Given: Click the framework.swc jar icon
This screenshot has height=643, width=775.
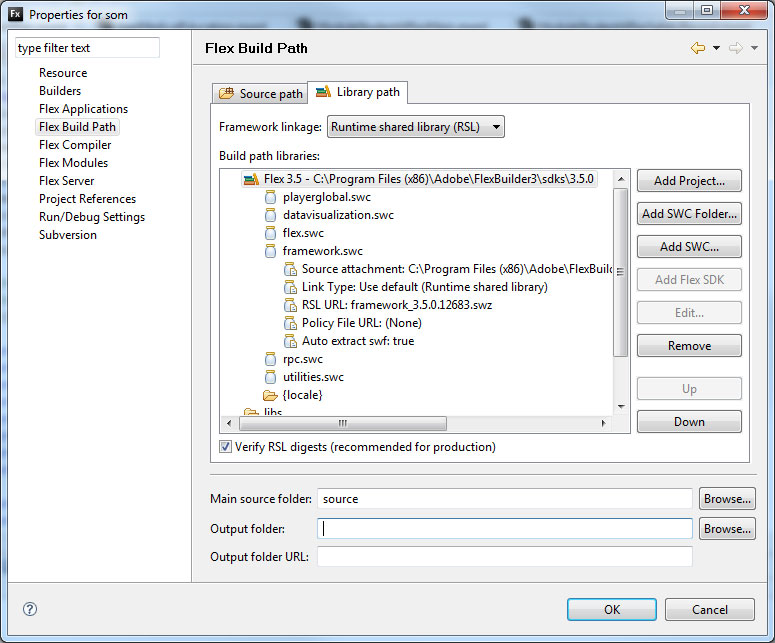Looking at the screenshot, I should click(270, 251).
